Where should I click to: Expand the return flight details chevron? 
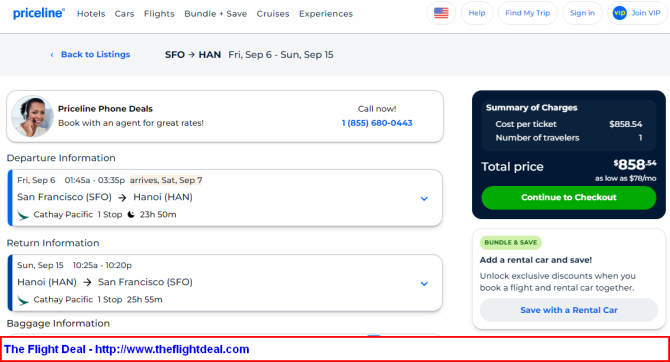click(x=424, y=283)
